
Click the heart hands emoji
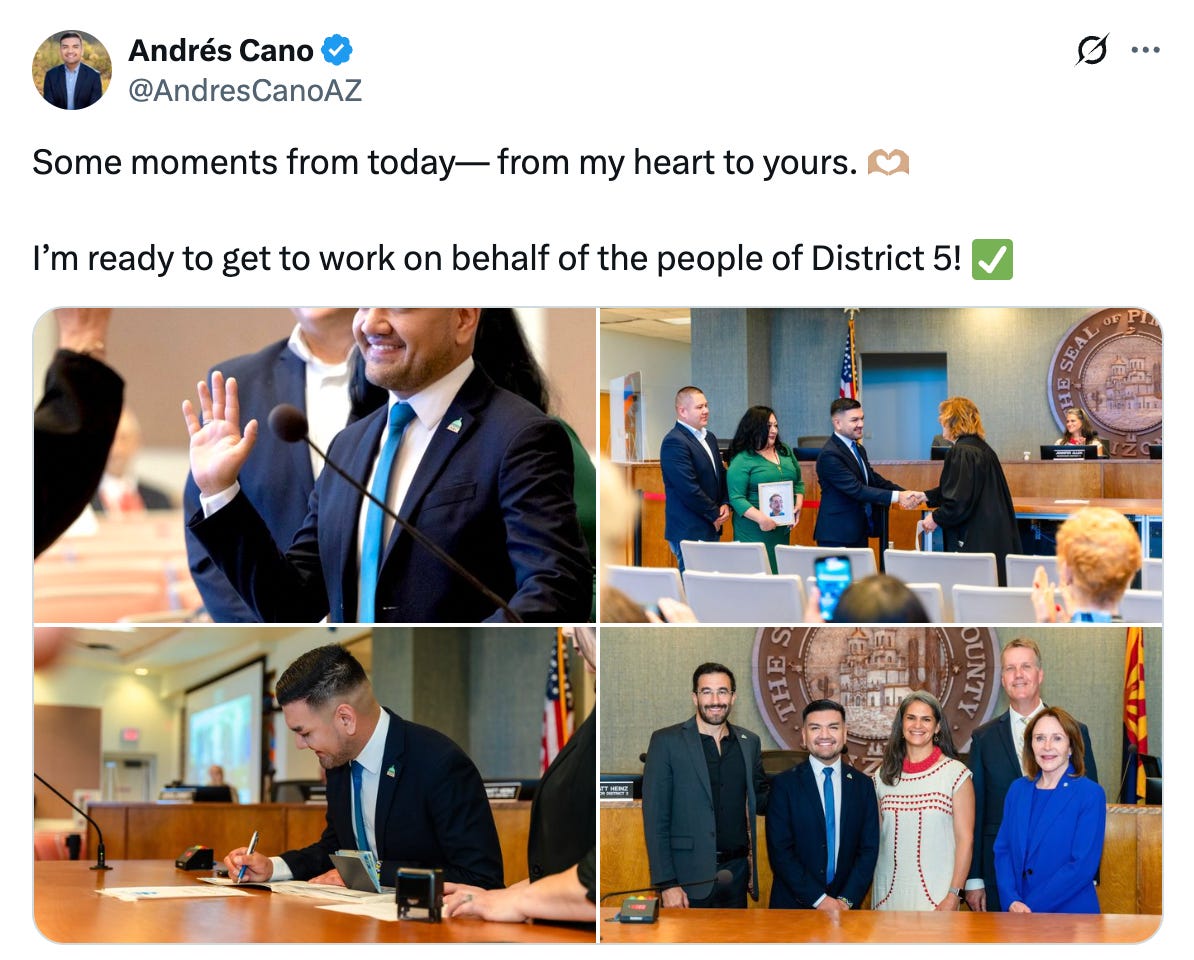tap(889, 162)
